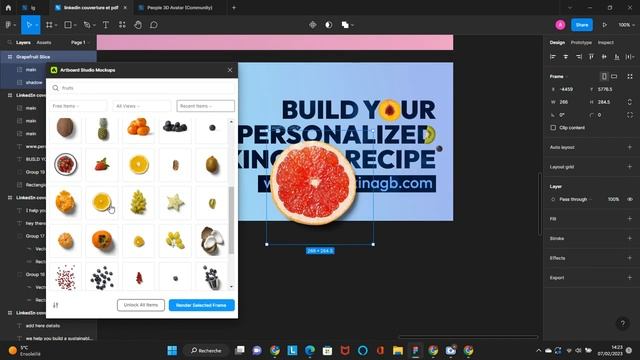Viewport: 640px width, 360px height.
Task: Click the layer opacity 100% field
Action: (613, 199)
